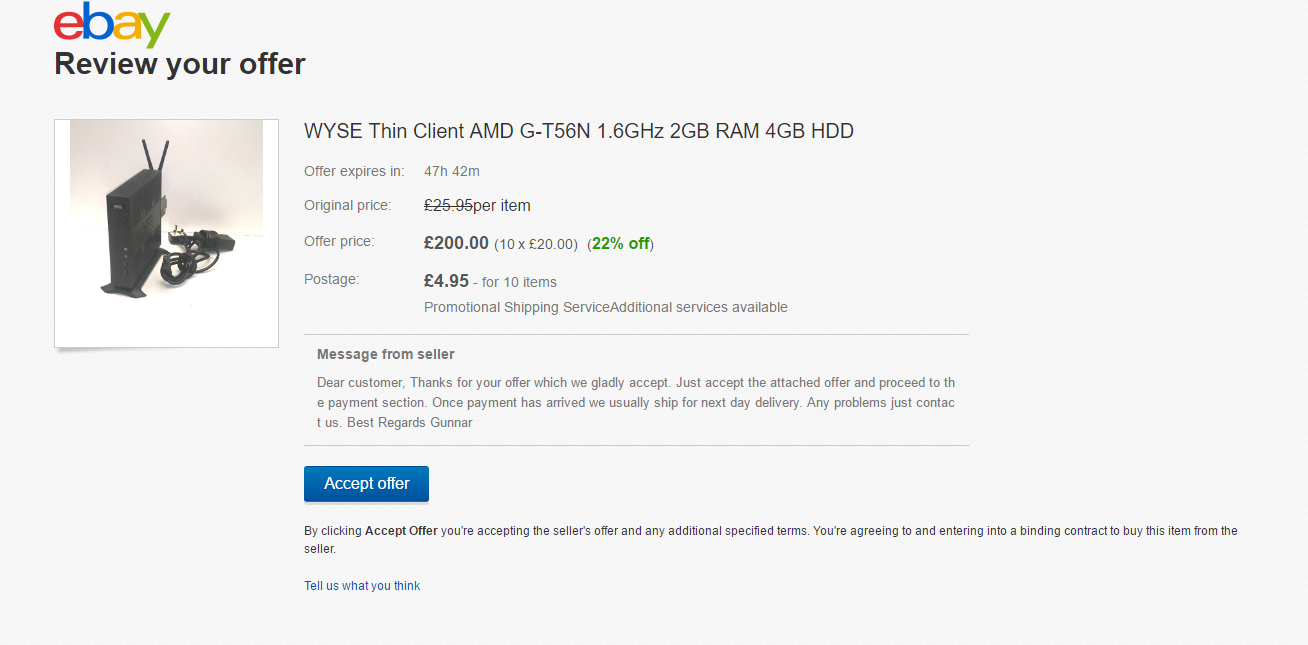The width and height of the screenshot is (1308, 645).
Task: Click the binding contract disclaimer text
Action: [x=771, y=540]
